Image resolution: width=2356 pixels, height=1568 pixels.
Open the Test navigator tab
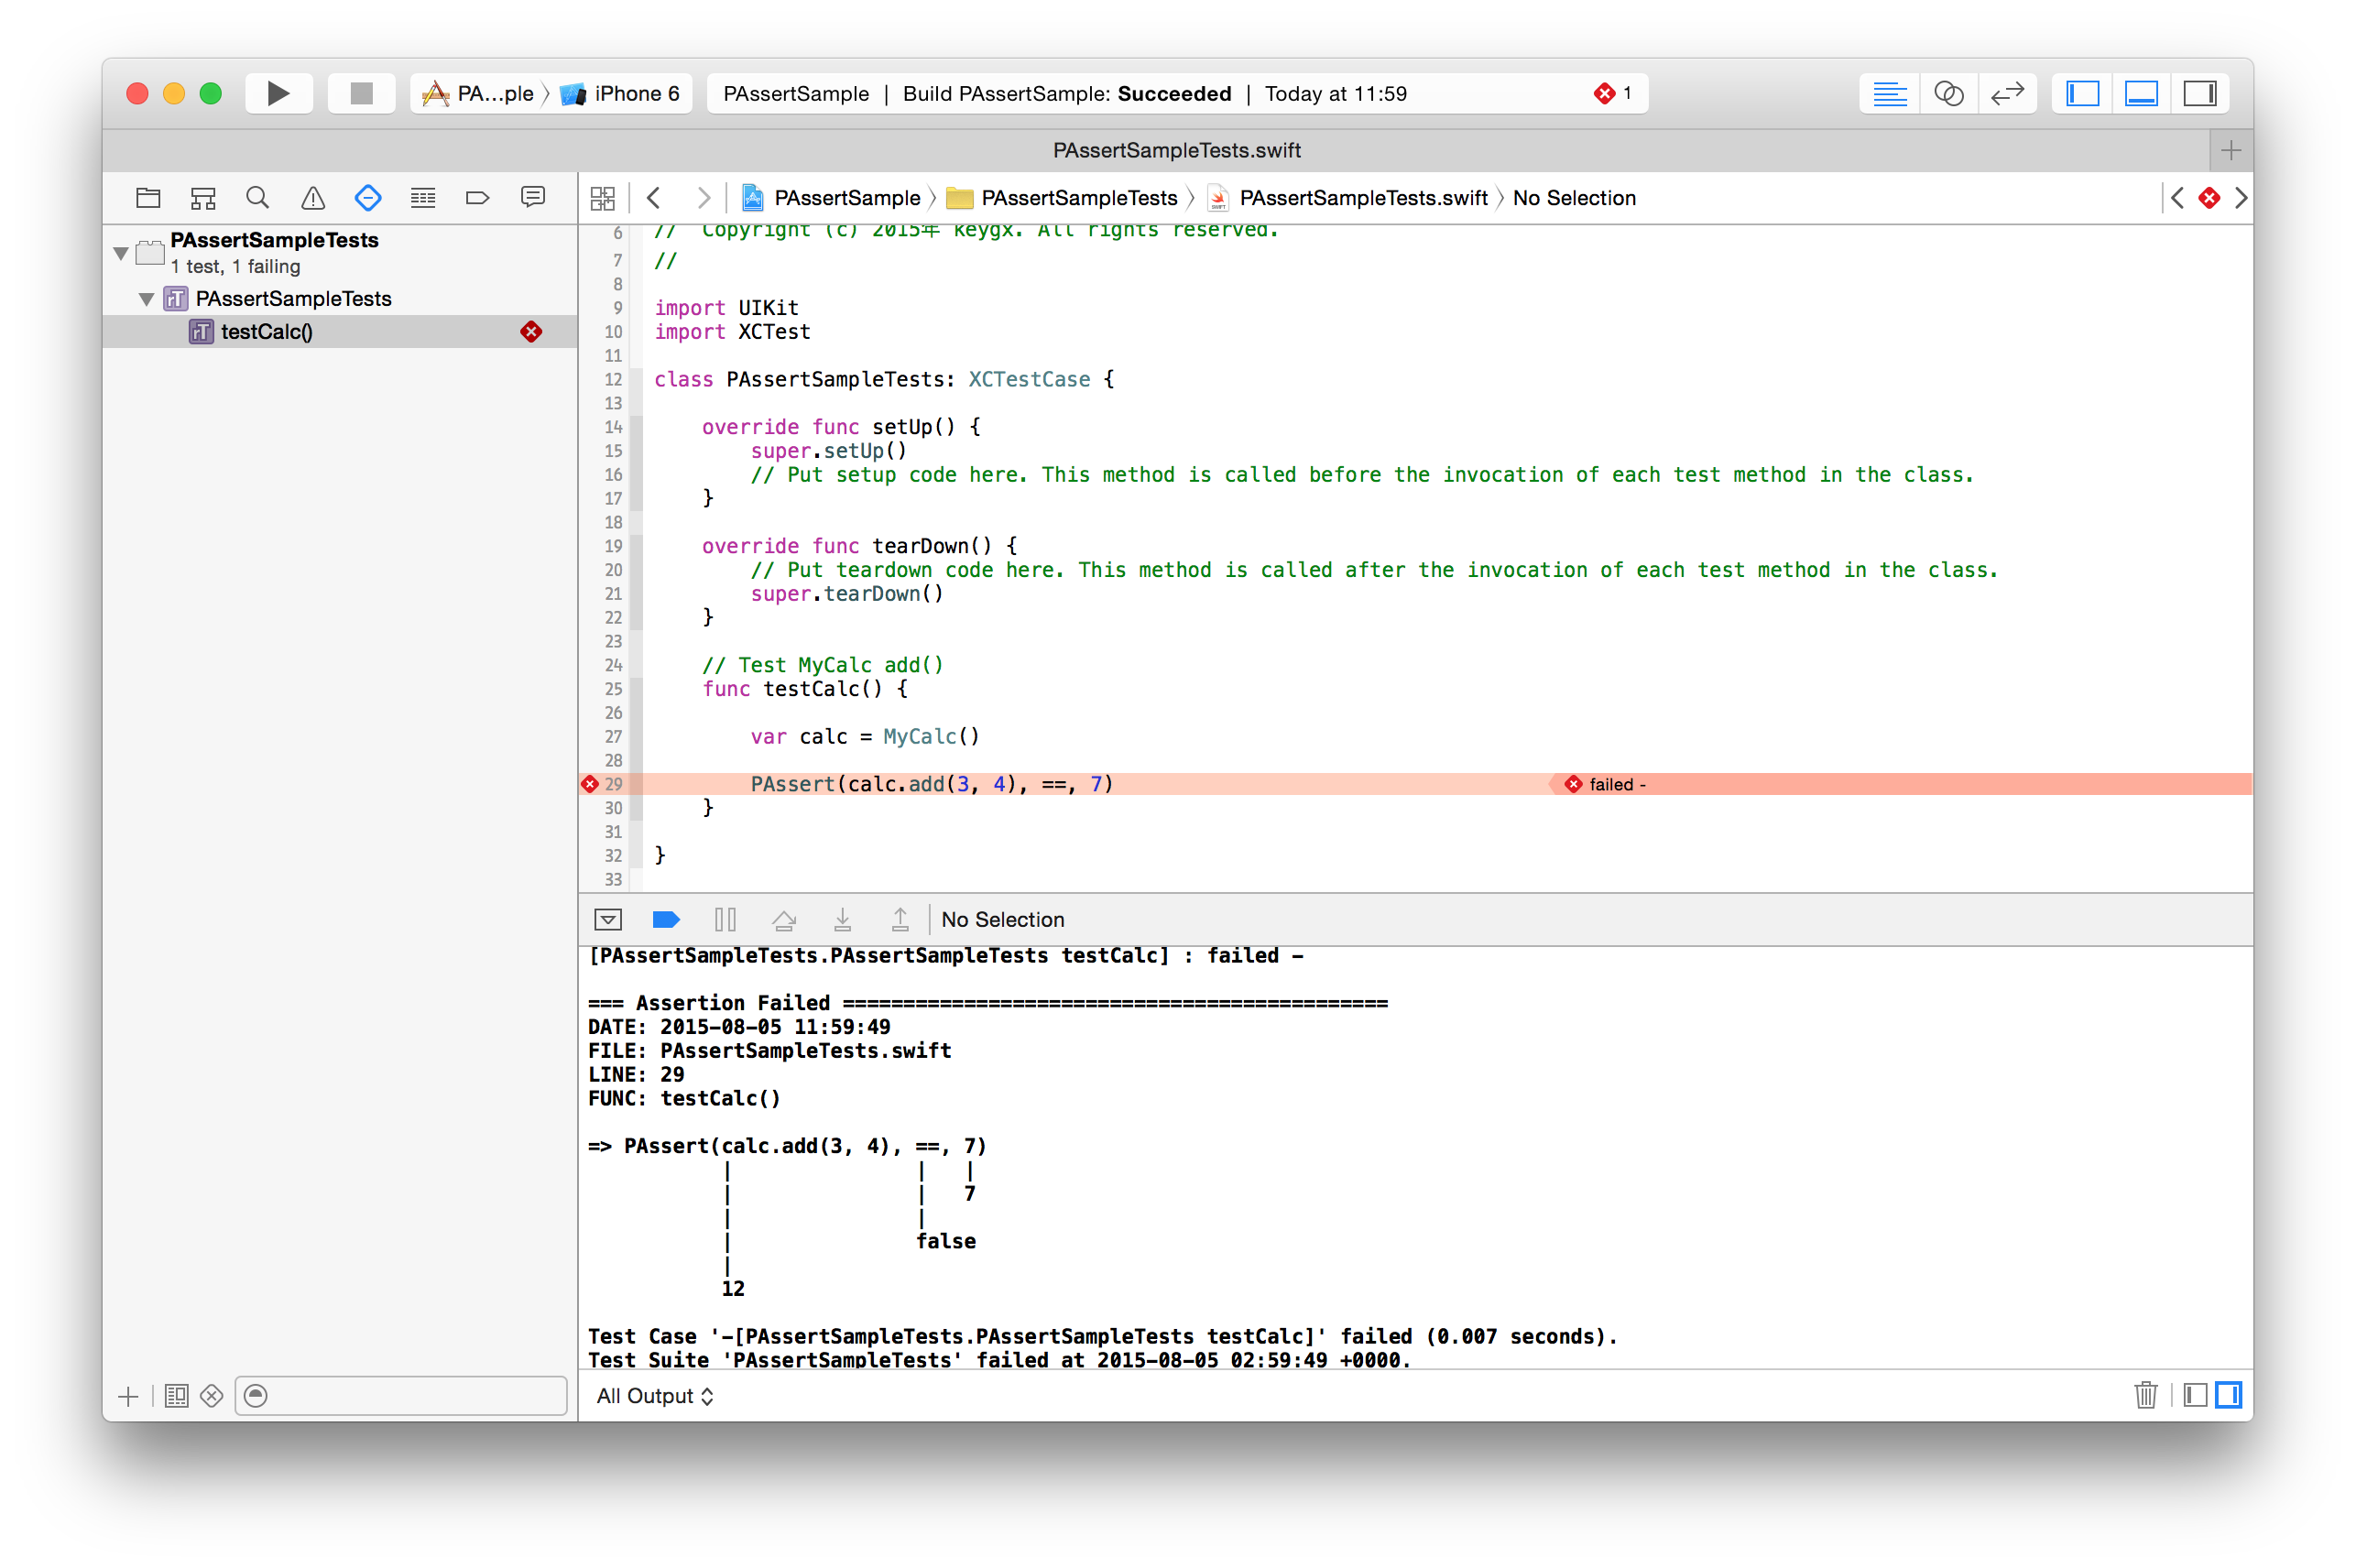367,198
